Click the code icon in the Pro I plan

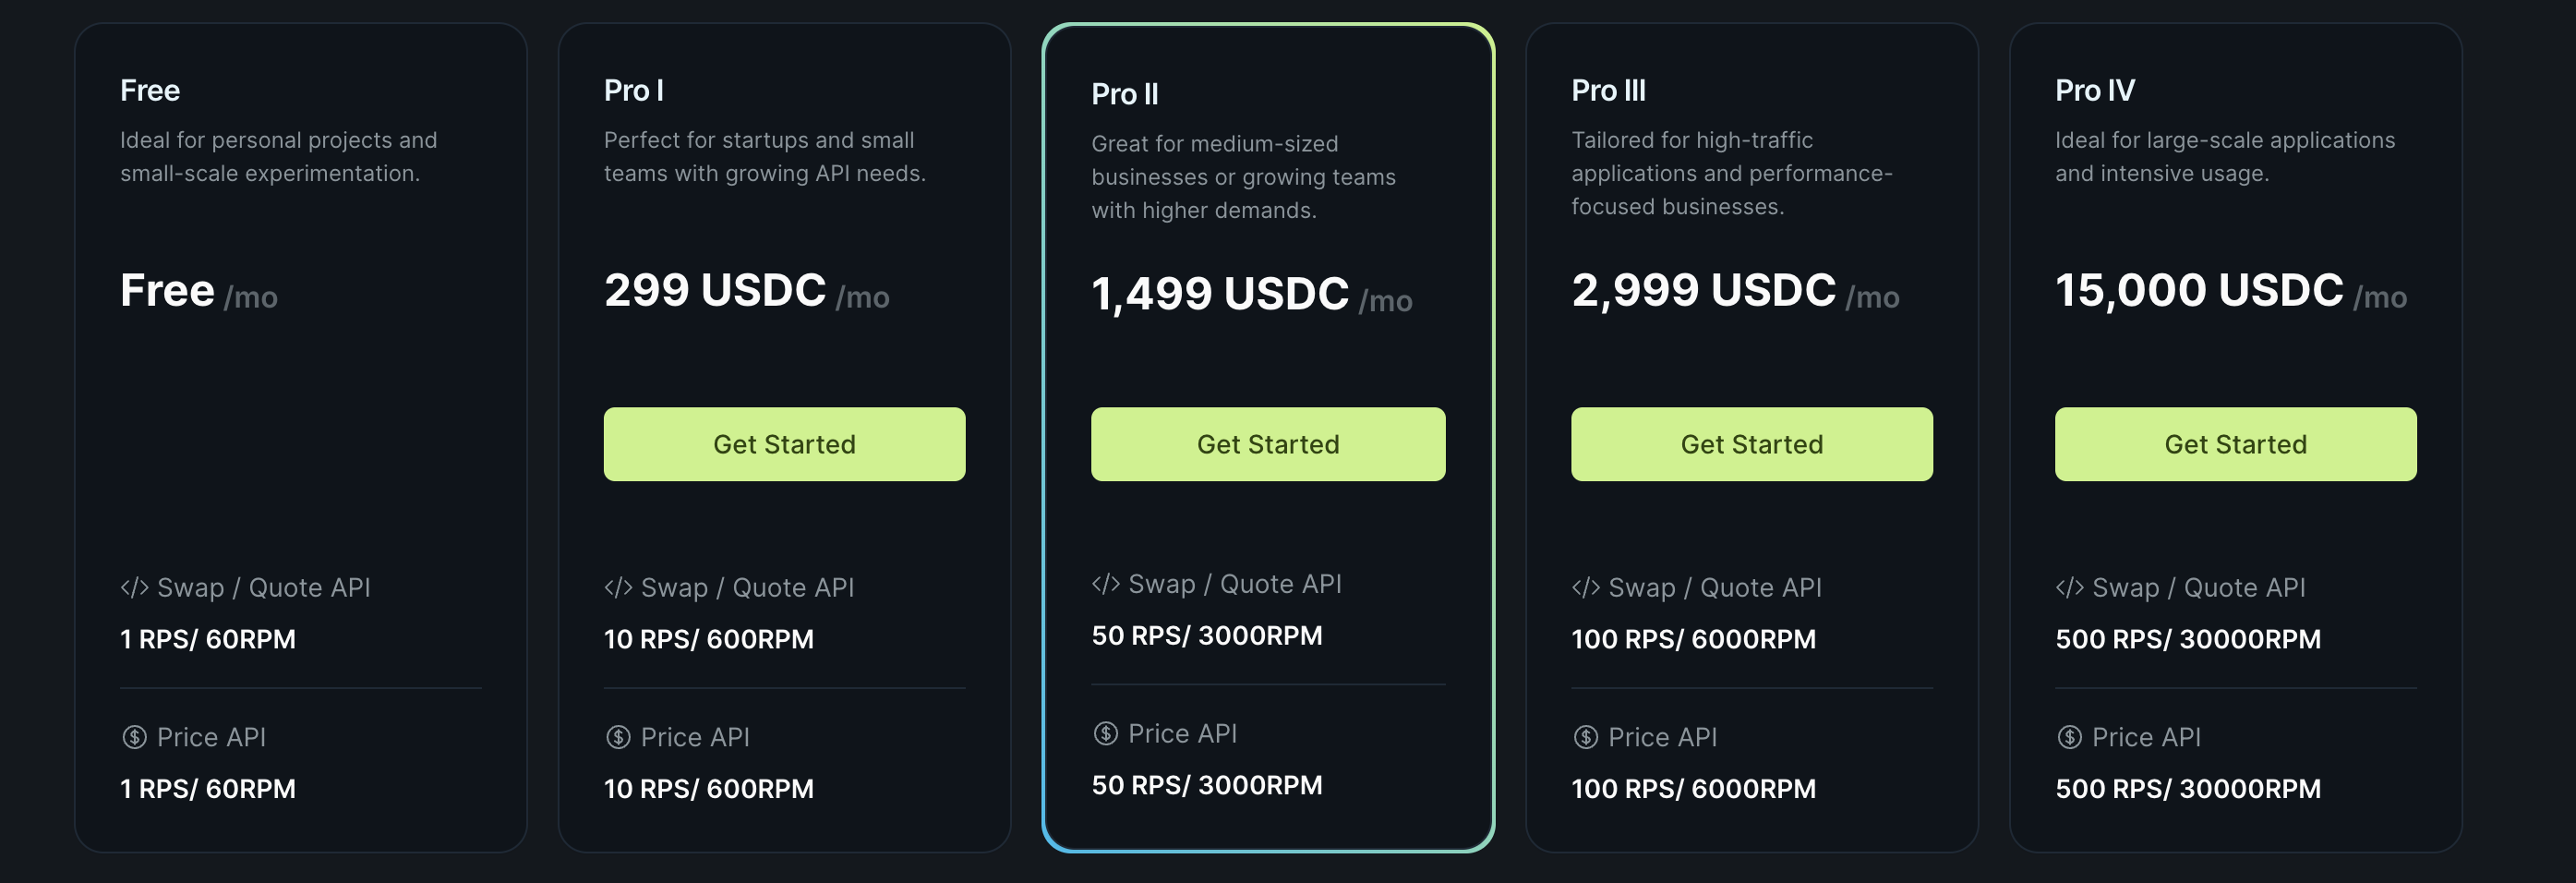(618, 587)
